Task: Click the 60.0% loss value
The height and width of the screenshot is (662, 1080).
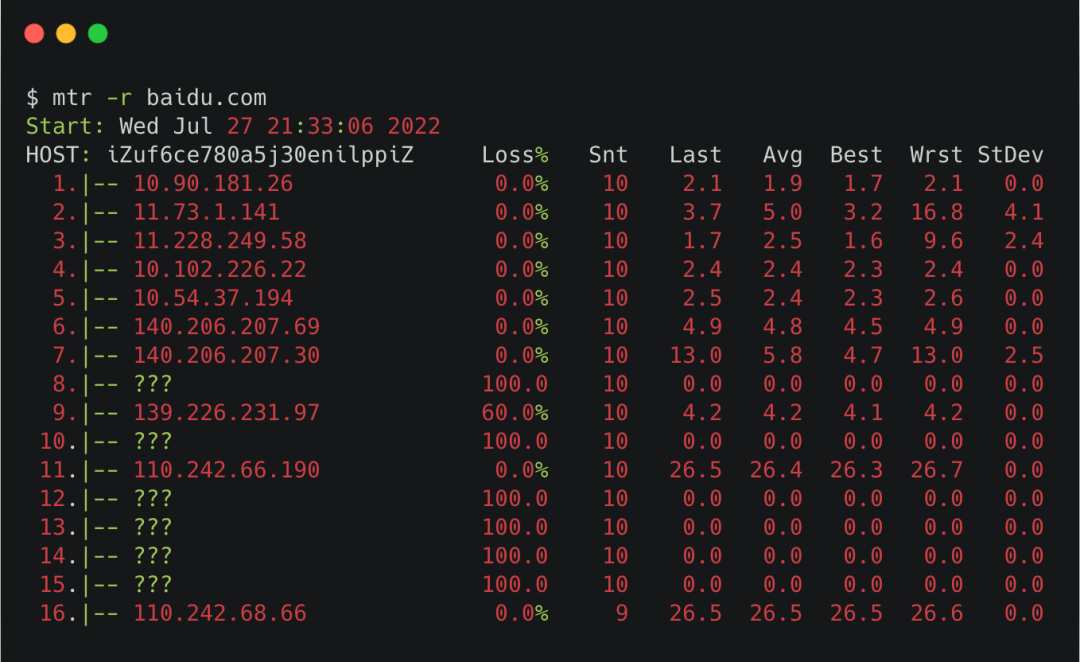Action: [x=515, y=413]
